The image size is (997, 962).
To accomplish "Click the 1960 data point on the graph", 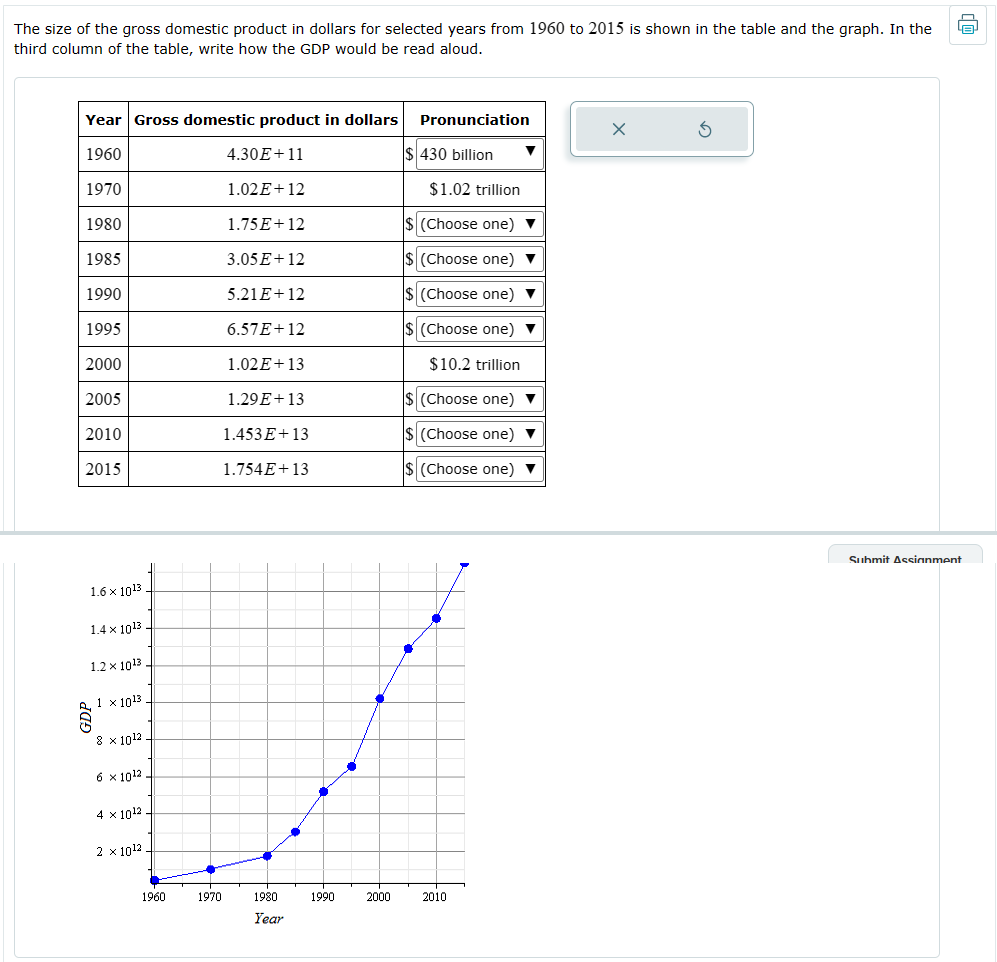I will pyautogui.click(x=155, y=880).
